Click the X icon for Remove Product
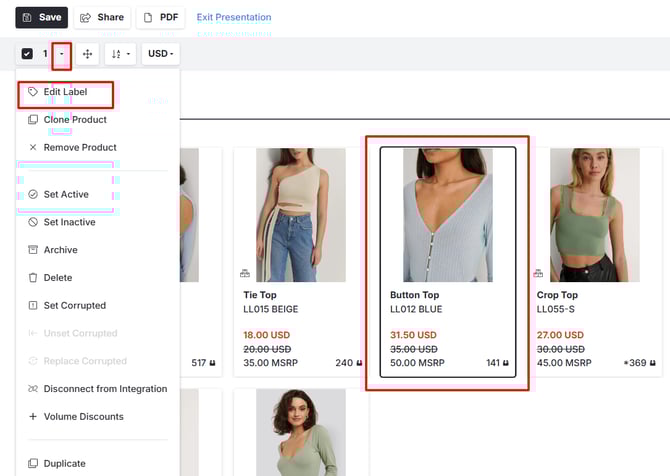Viewport: 670px width, 476px height. pyautogui.click(x=33, y=148)
